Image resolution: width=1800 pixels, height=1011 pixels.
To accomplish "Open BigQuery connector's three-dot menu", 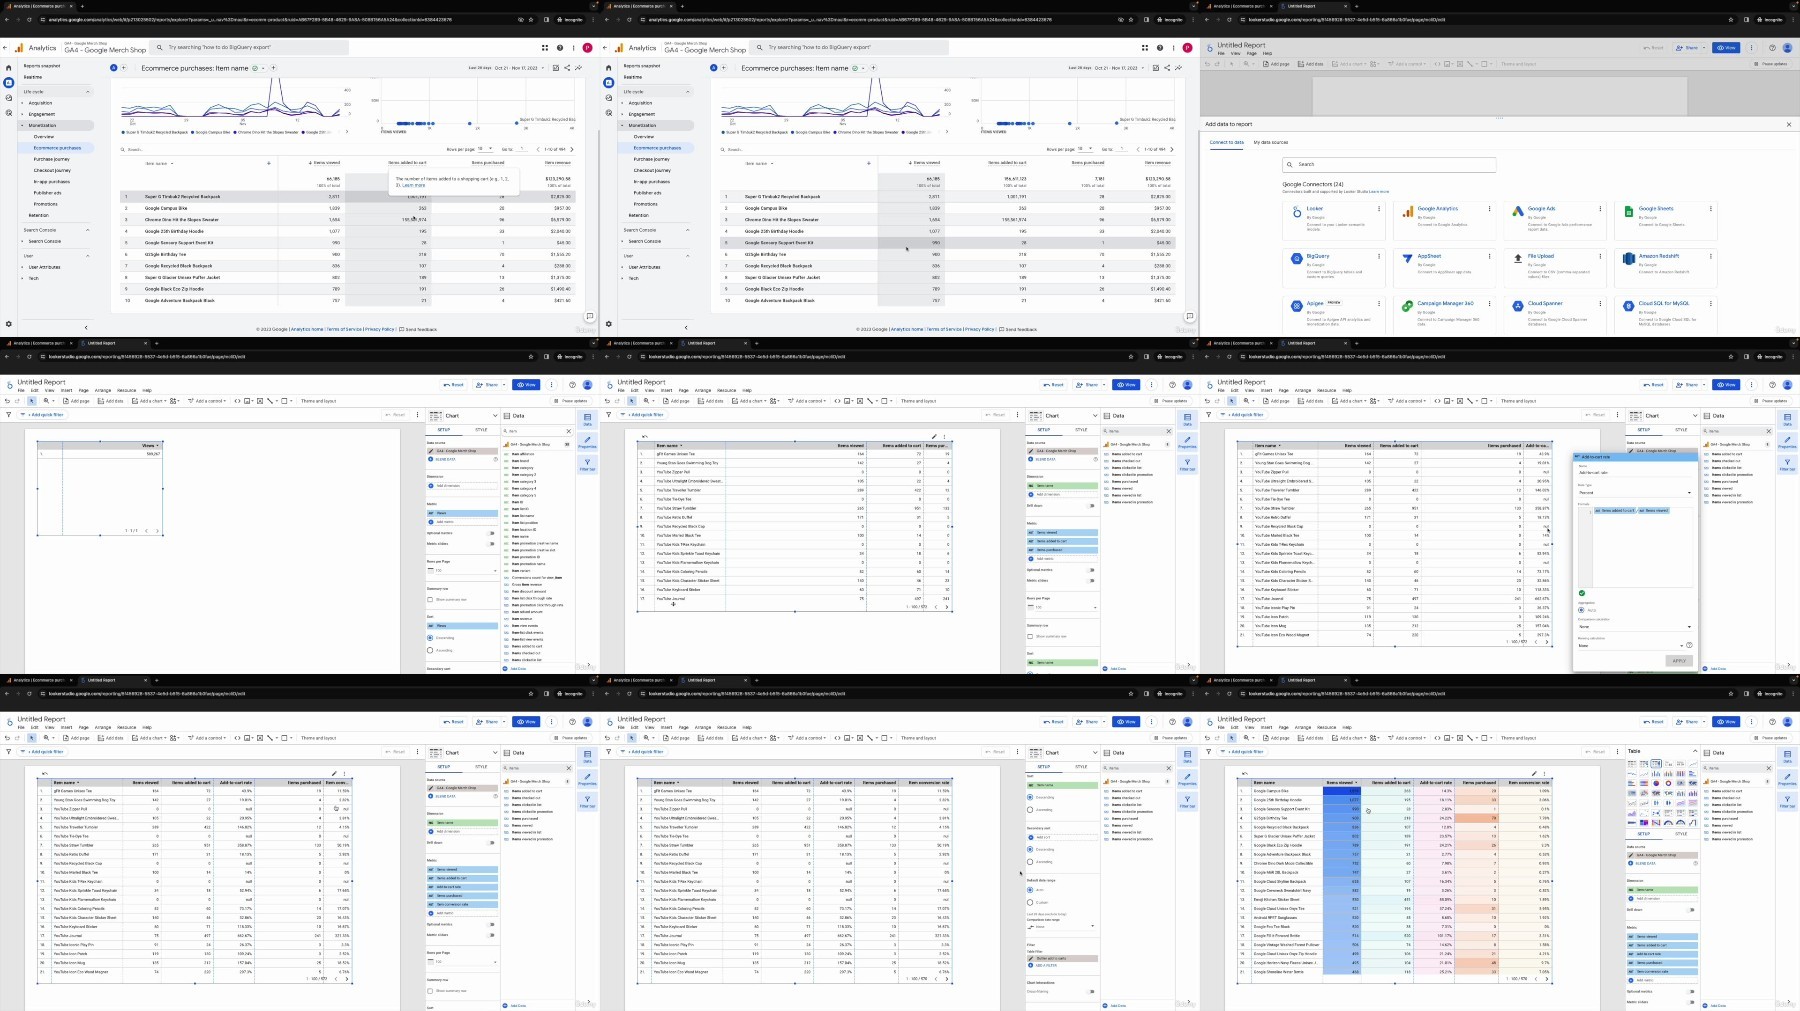I will click(1379, 256).
